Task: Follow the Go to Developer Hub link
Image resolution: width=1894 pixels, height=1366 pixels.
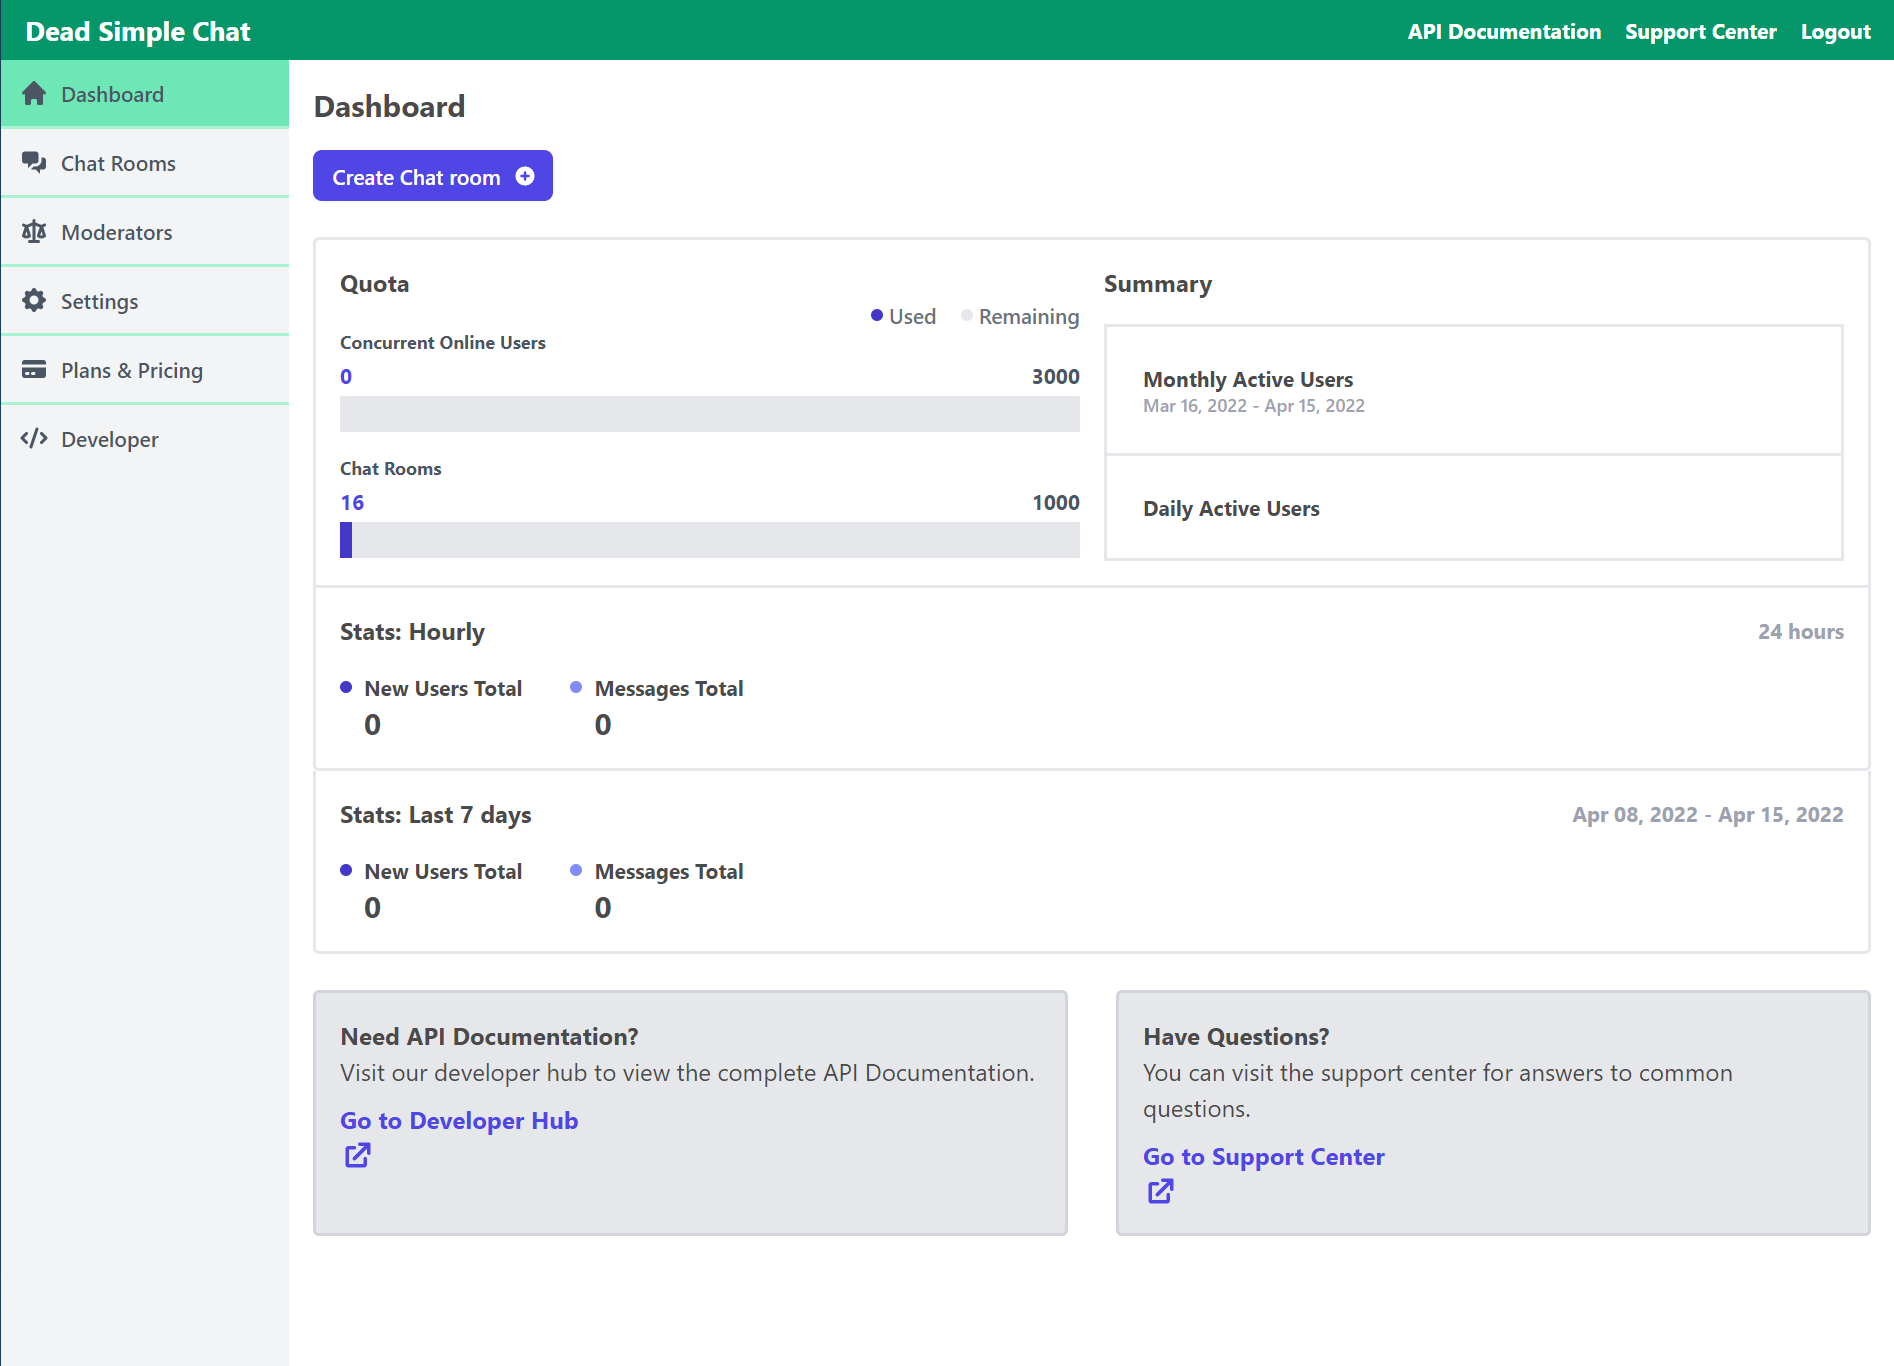Action: pyautogui.click(x=459, y=1120)
